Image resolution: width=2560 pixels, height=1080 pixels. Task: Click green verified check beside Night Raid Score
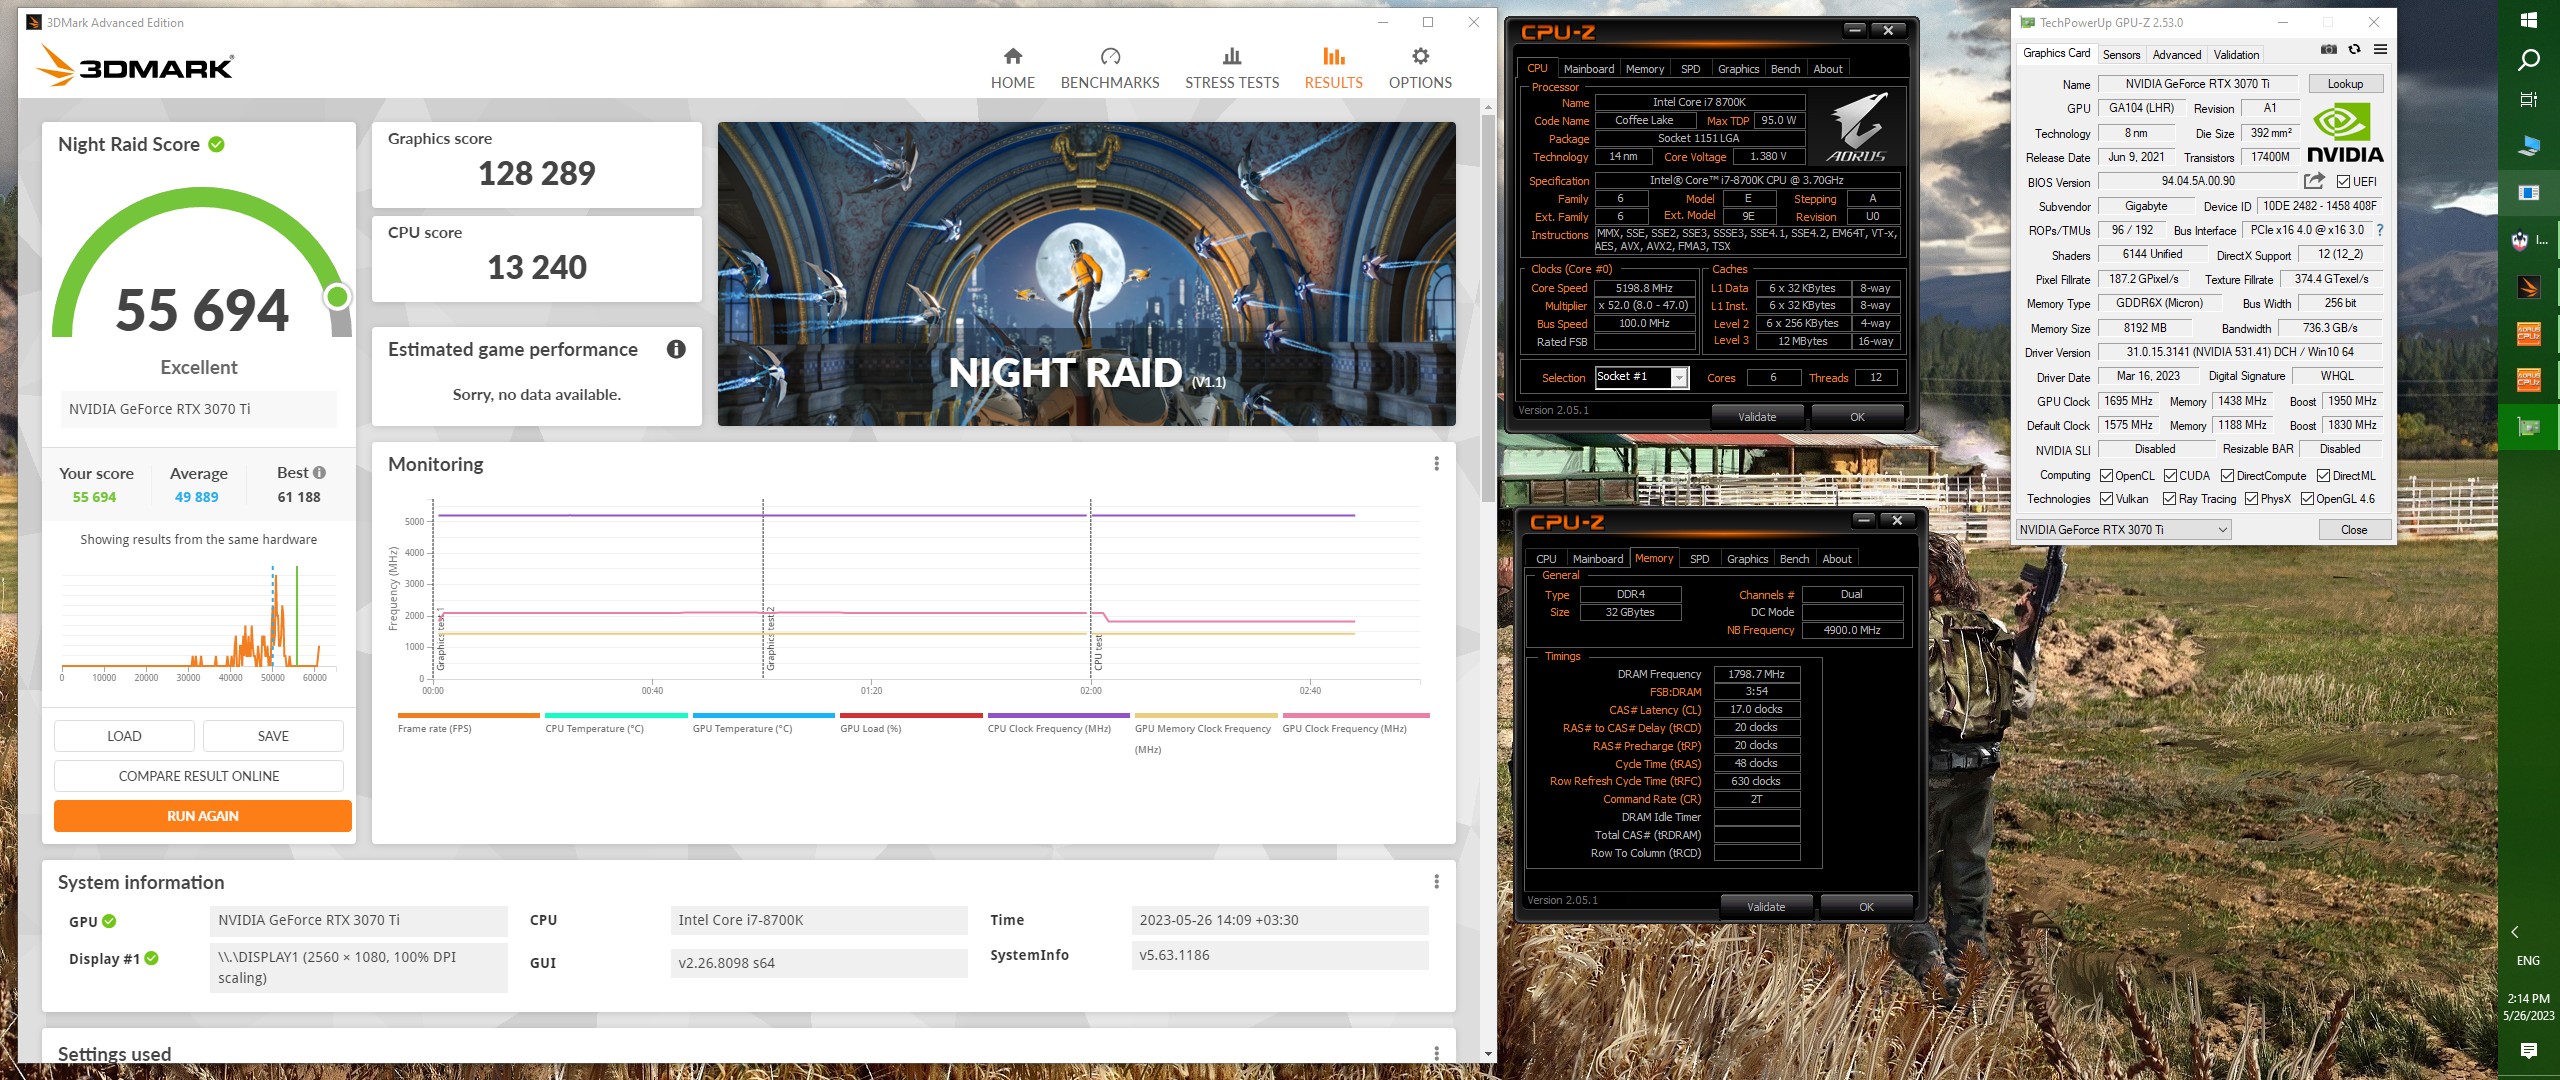216,144
